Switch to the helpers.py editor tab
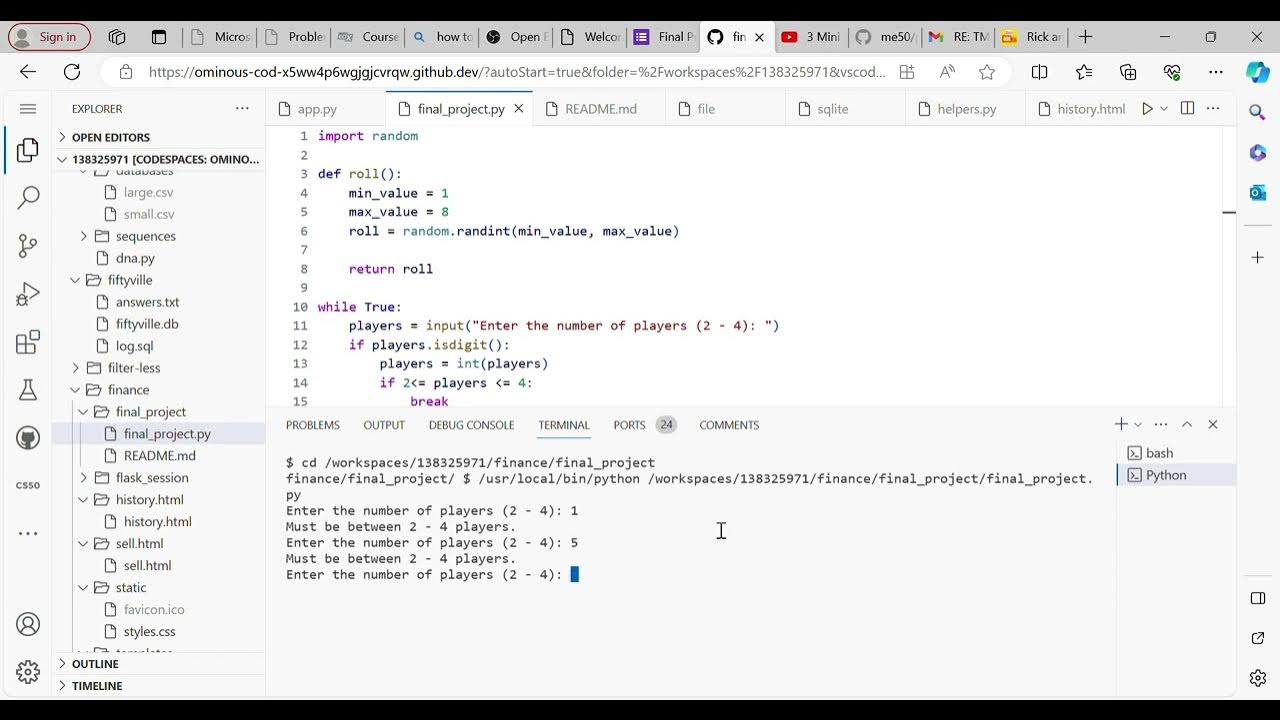Viewport: 1280px width, 720px height. (966, 109)
